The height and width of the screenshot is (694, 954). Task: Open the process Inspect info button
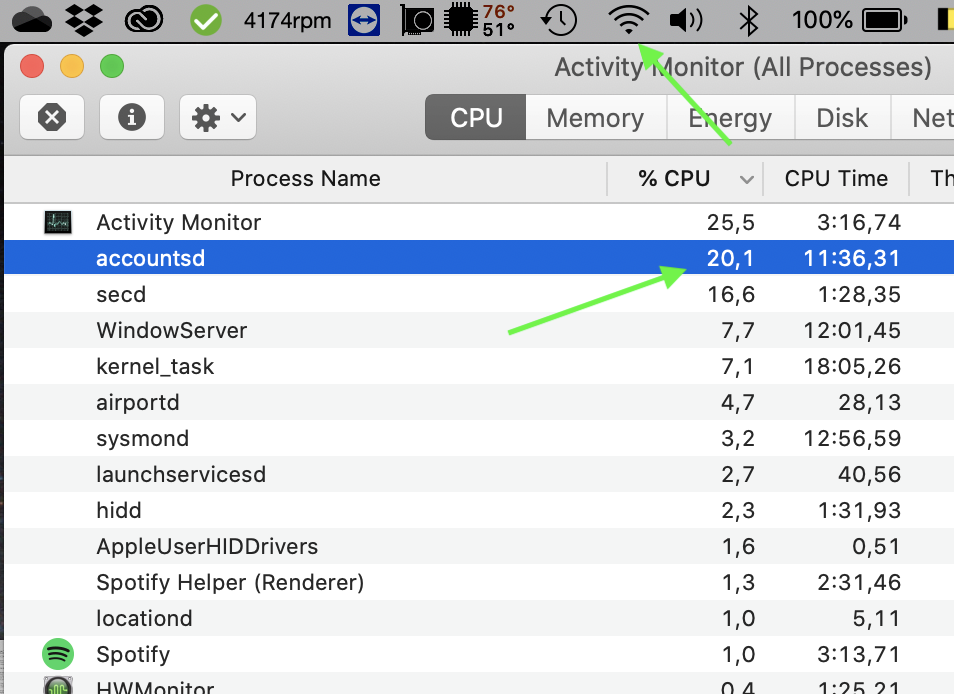click(x=132, y=118)
